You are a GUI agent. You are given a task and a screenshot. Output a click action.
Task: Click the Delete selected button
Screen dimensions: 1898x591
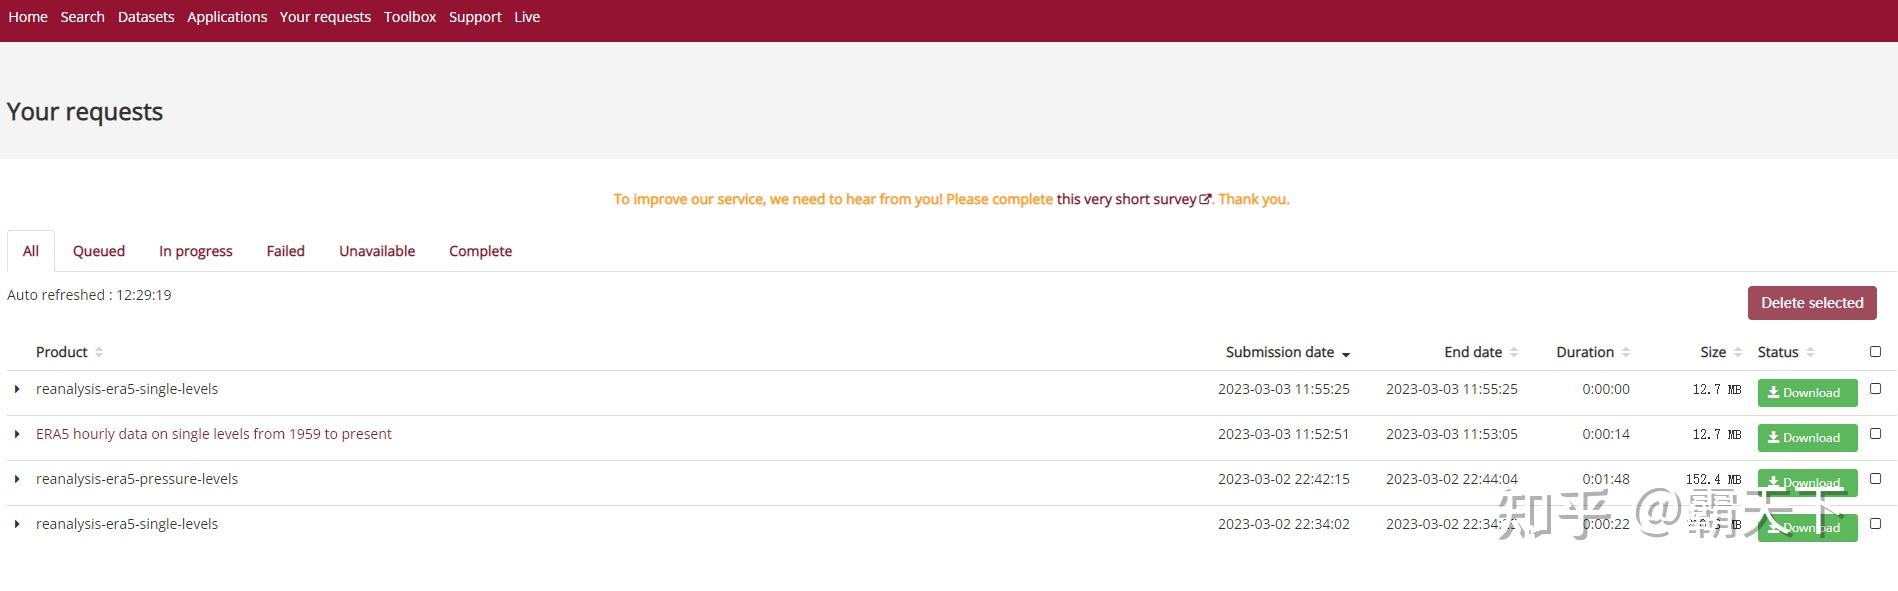tap(1811, 303)
